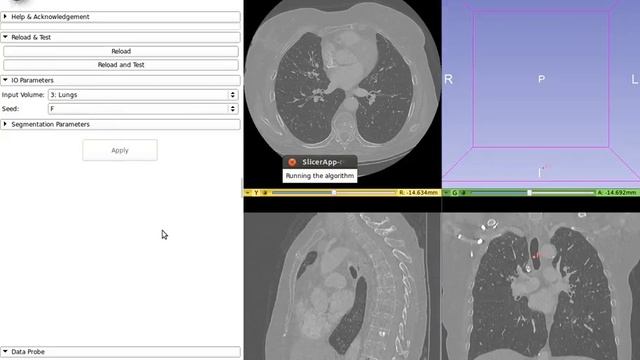Collapse the Data Probe section
Image resolution: width=640 pixels, height=360 pixels.
120,351
